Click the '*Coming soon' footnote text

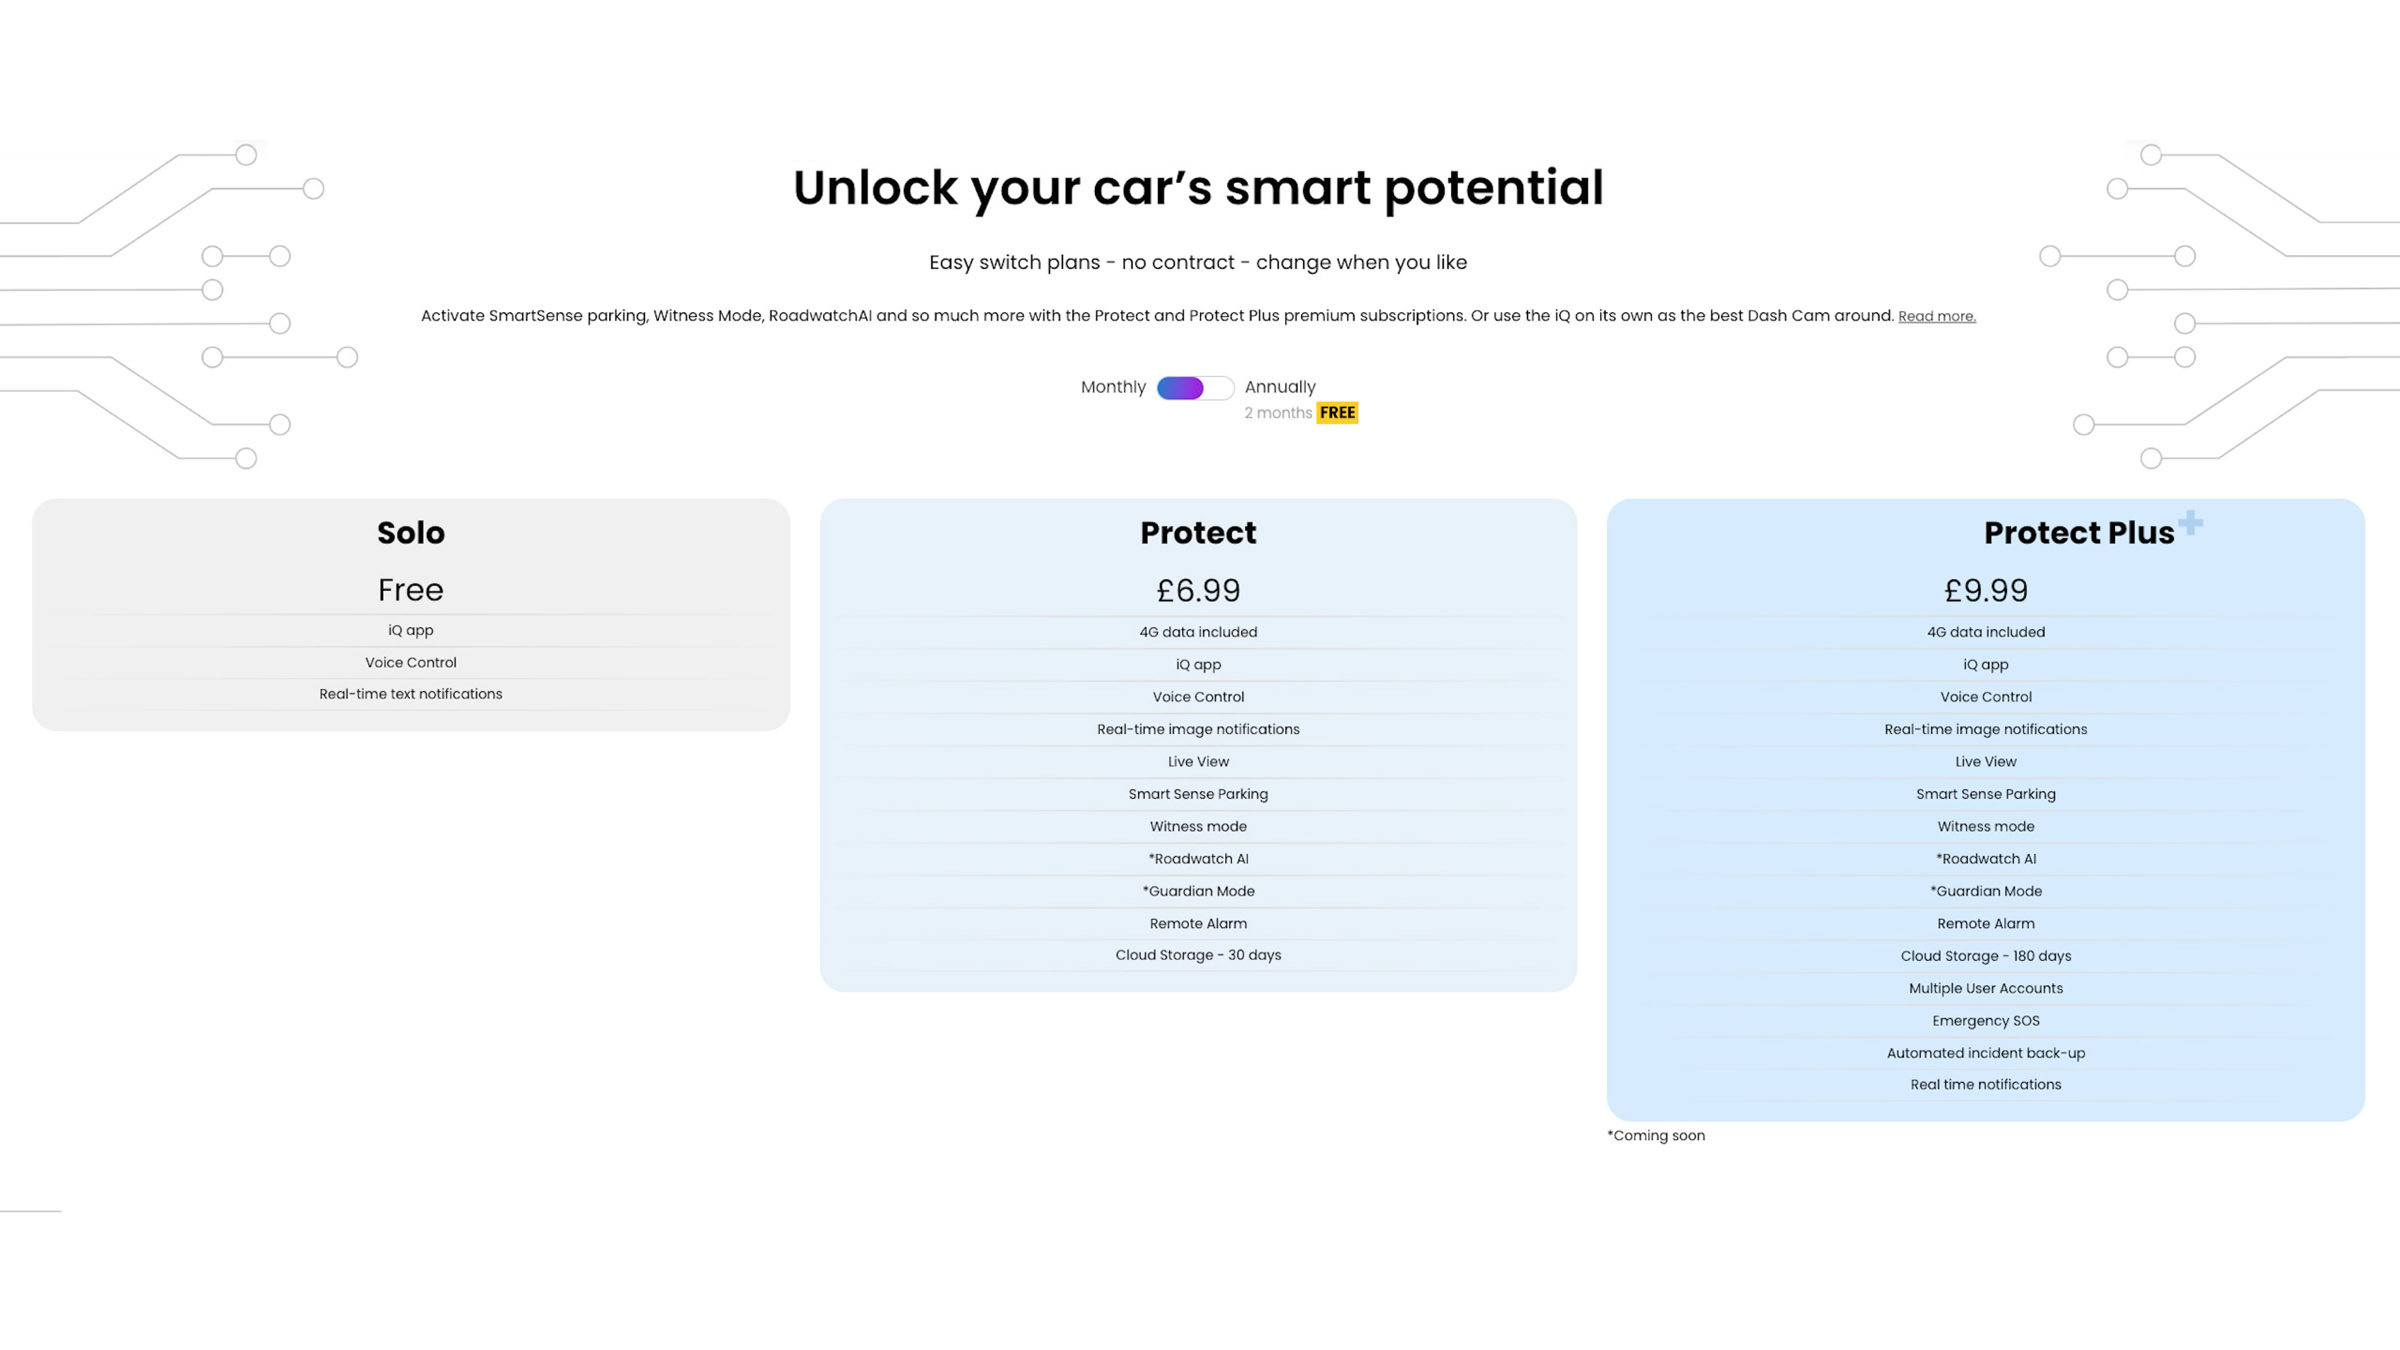tap(1656, 1135)
